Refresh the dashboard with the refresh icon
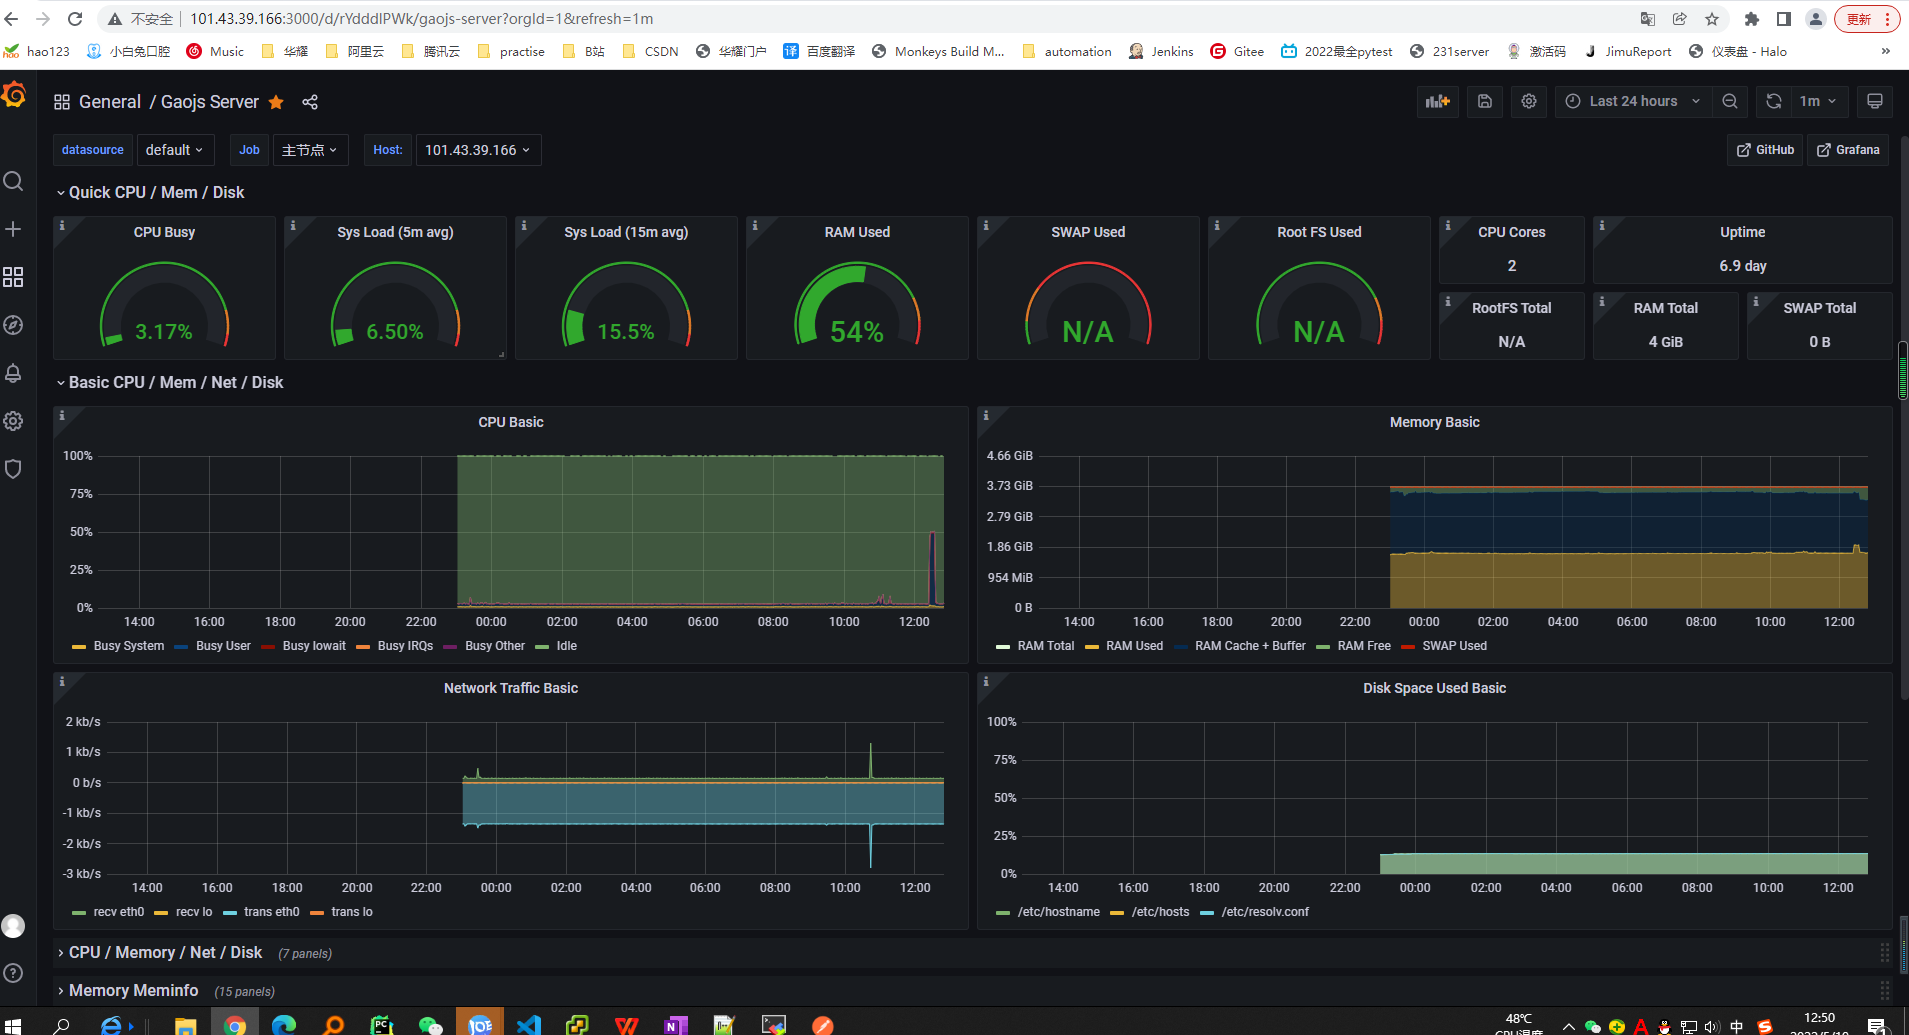The height and width of the screenshot is (1035, 1909). click(1774, 101)
